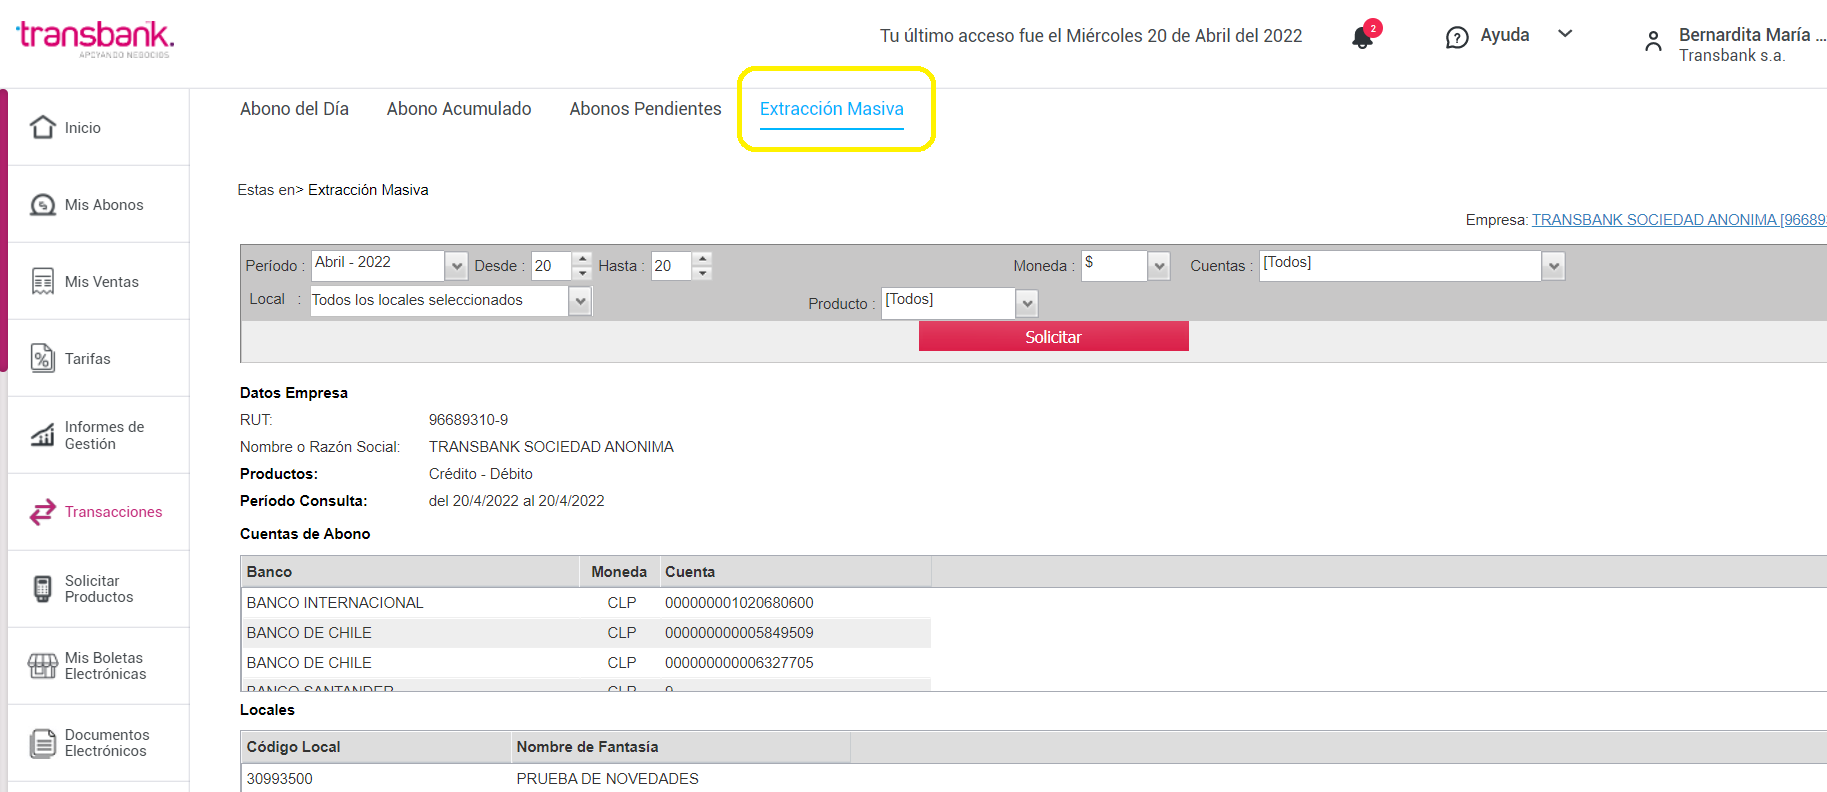Switch to Abono del Día tab
This screenshot has height=792, width=1827.
294,109
